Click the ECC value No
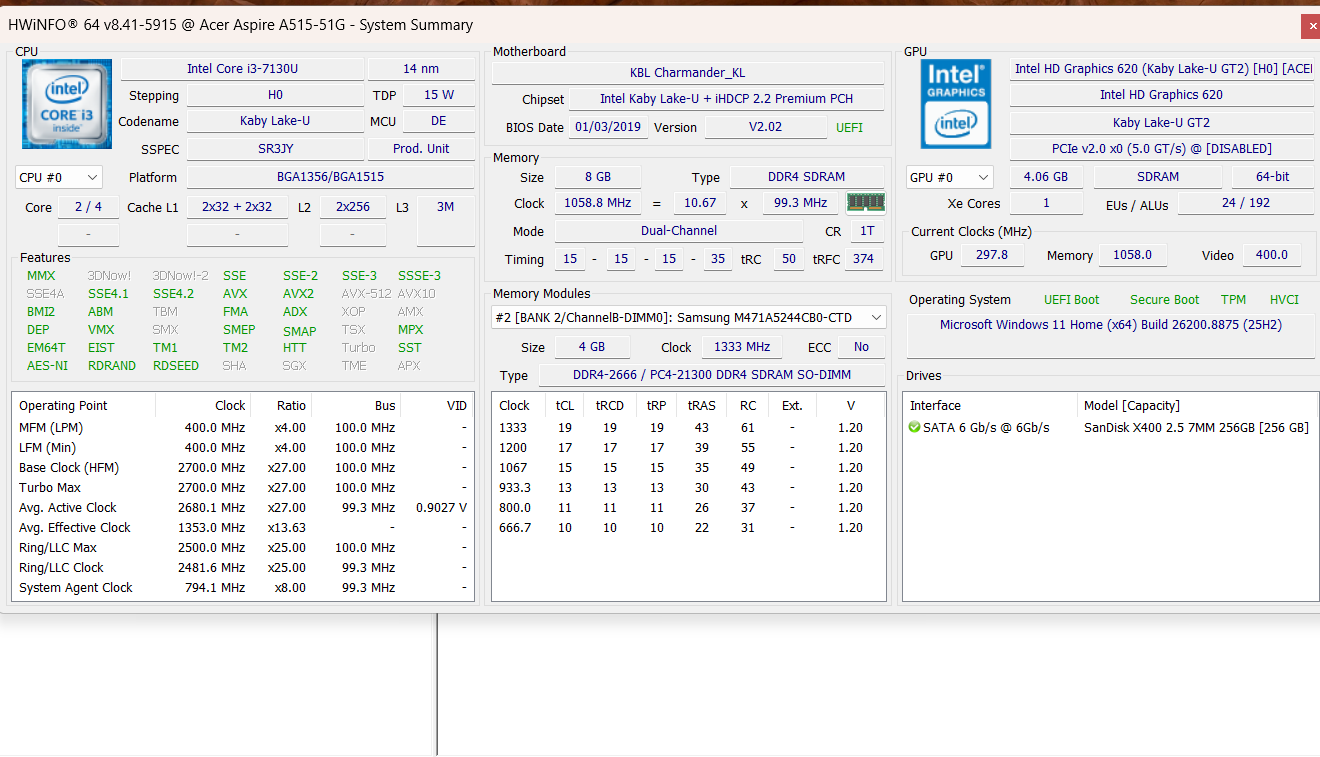 tap(861, 347)
